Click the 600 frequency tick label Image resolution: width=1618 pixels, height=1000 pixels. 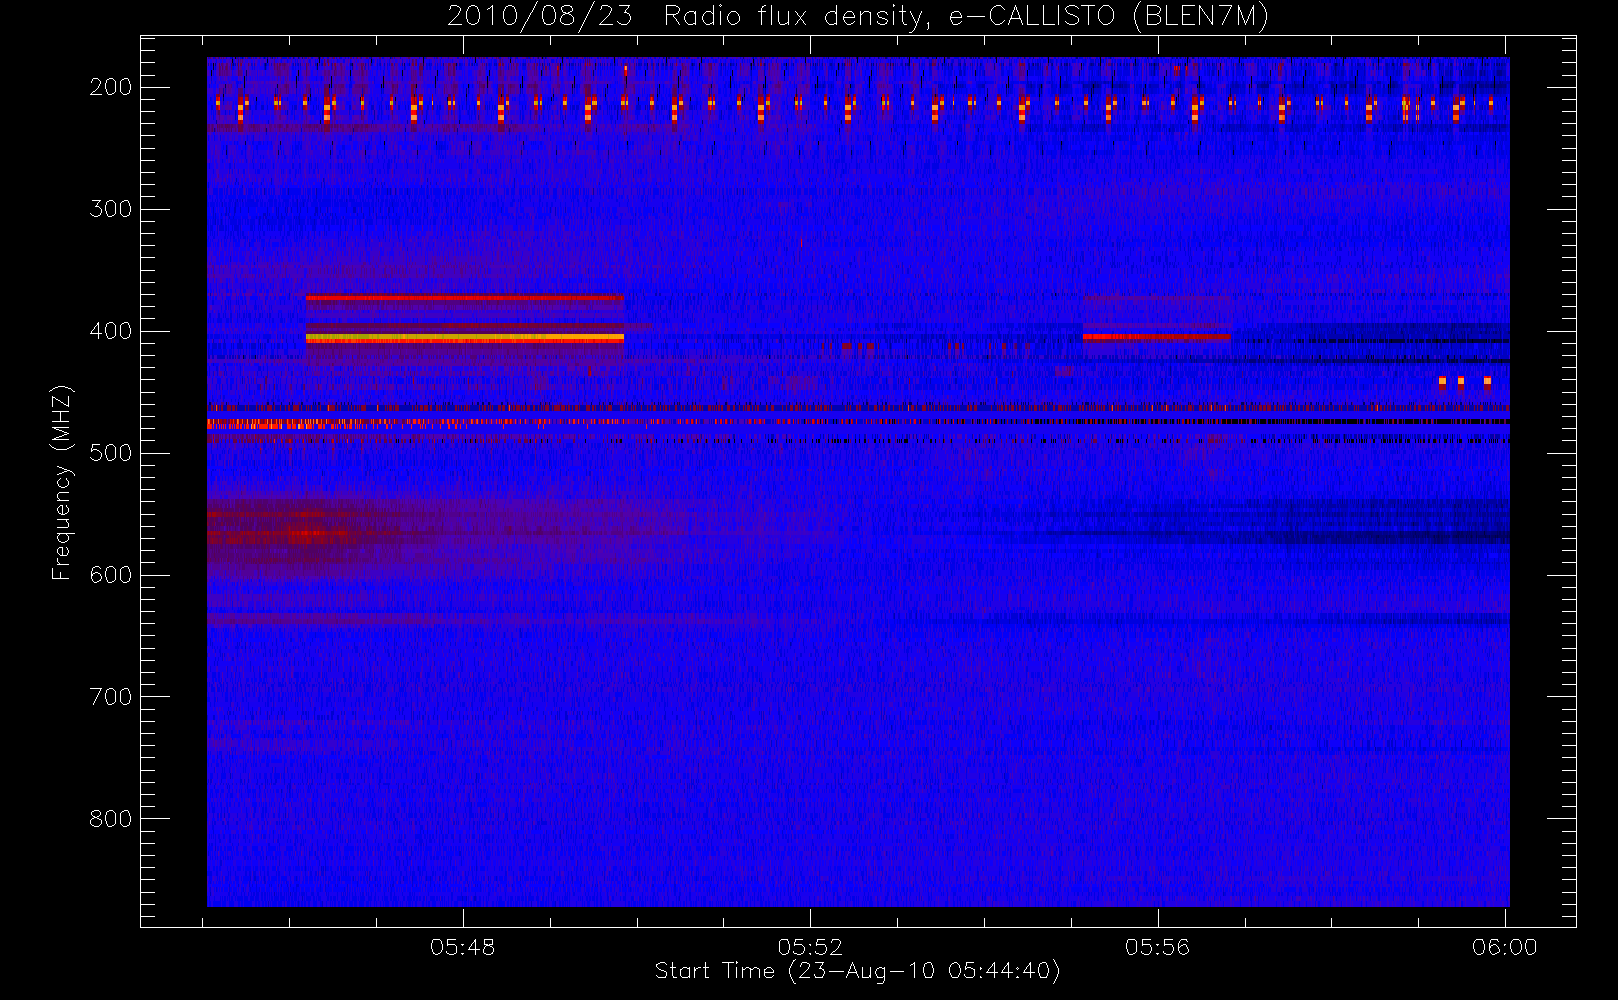[x=110, y=575]
